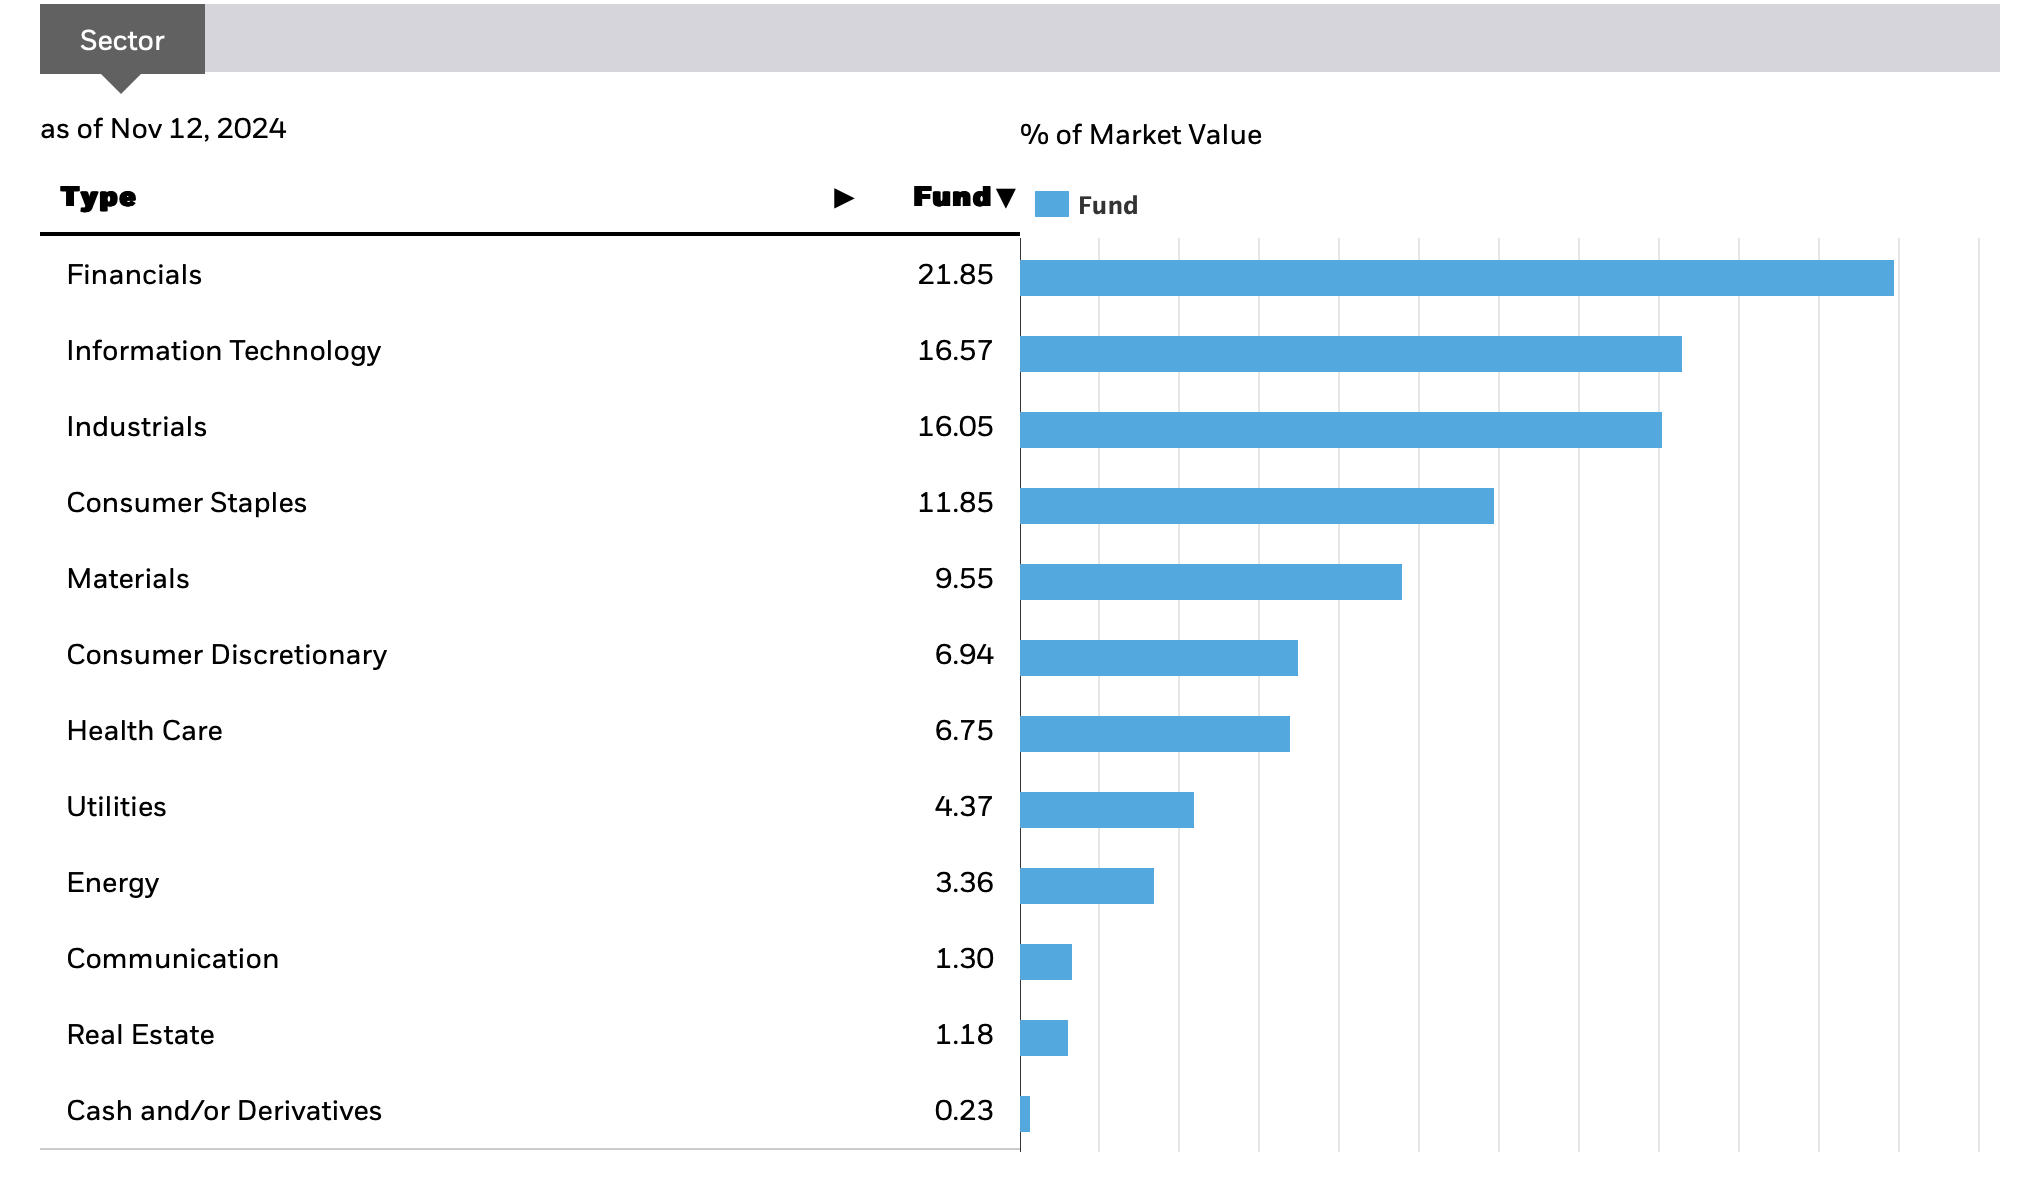Click the tiny Cash and/or Derivatives bar
This screenshot has height=1180, width=2028.
click(1025, 1114)
